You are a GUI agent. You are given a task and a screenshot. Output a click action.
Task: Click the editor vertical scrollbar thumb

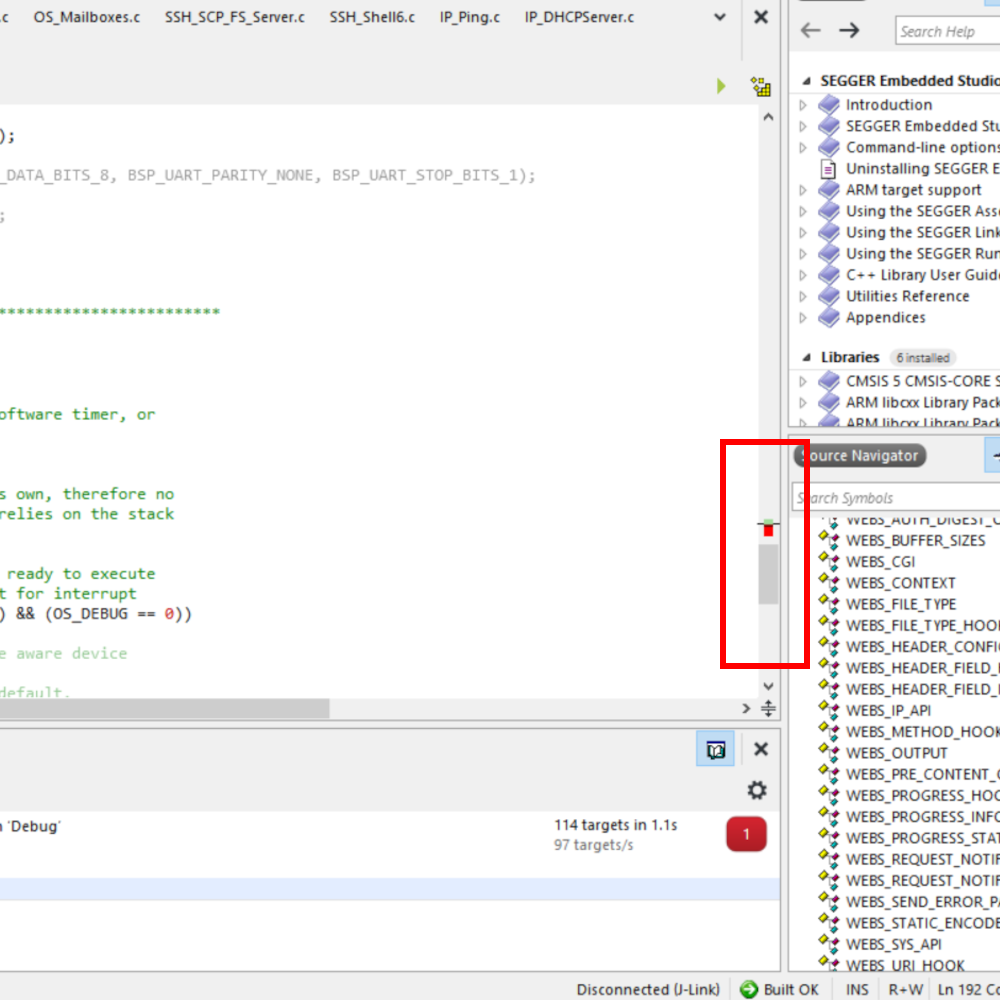click(x=767, y=574)
